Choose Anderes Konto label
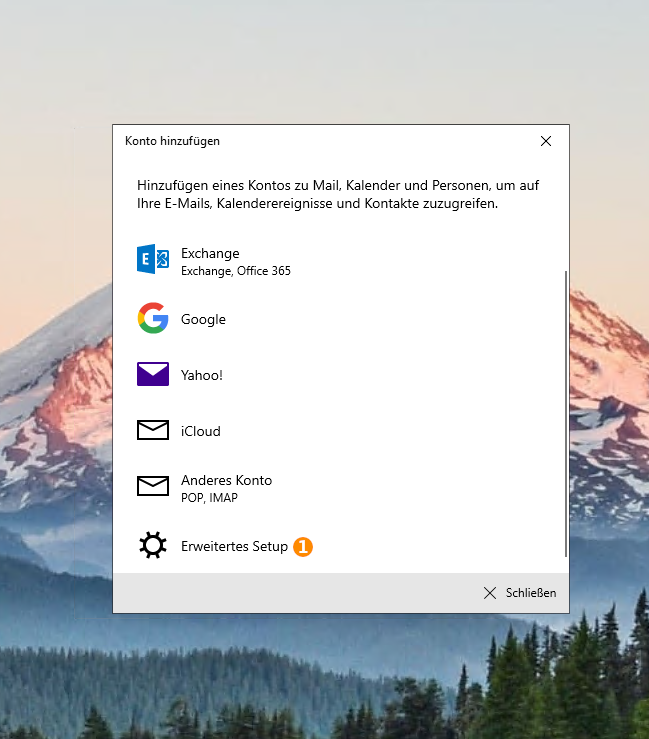 [227, 480]
